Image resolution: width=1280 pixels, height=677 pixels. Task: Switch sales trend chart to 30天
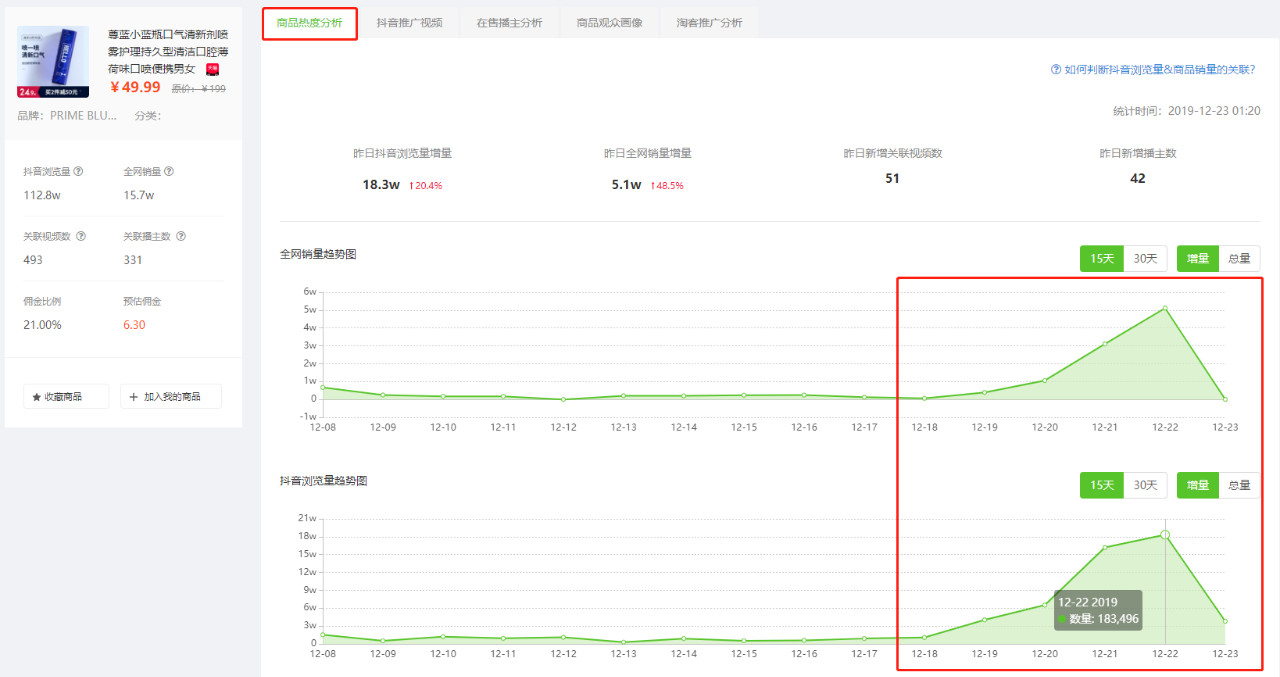click(1146, 258)
